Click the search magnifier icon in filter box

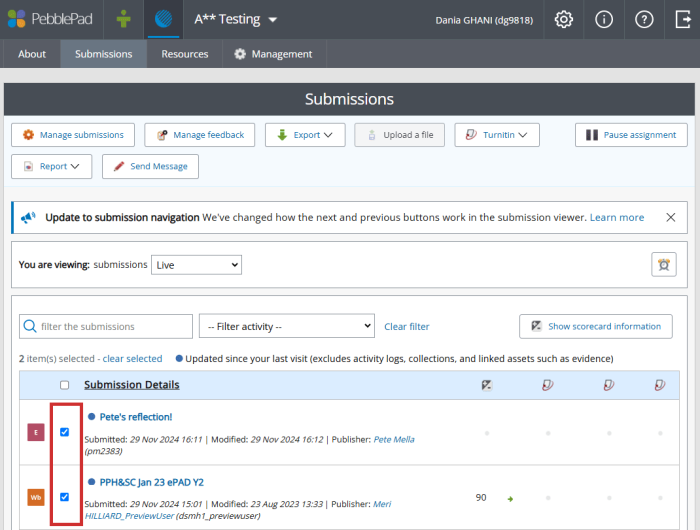point(30,326)
